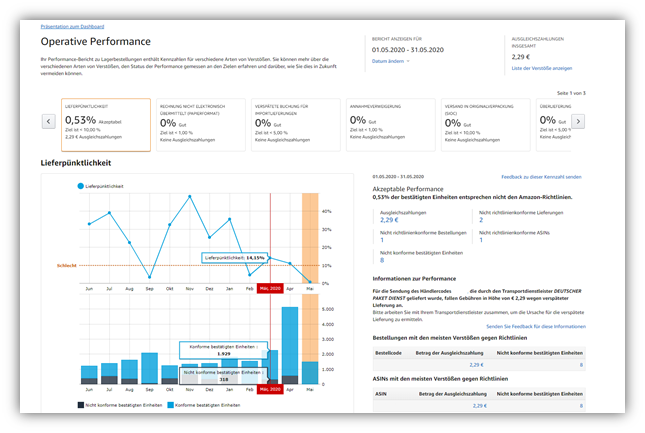Open Nicht richtlinienkonforme Lieferungen count 2
The height and width of the screenshot is (433, 645).
click(x=481, y=220)
